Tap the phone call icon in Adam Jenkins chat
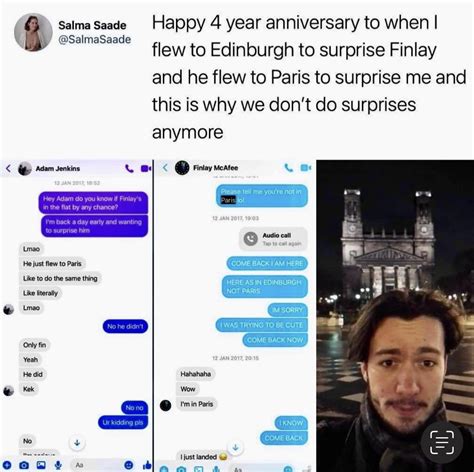This screenshot has height=472, width=474. pos(129,169)
